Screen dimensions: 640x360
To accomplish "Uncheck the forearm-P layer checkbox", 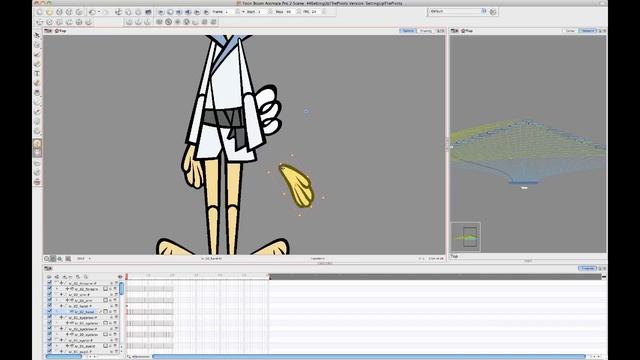I will [x=49, y=283].
